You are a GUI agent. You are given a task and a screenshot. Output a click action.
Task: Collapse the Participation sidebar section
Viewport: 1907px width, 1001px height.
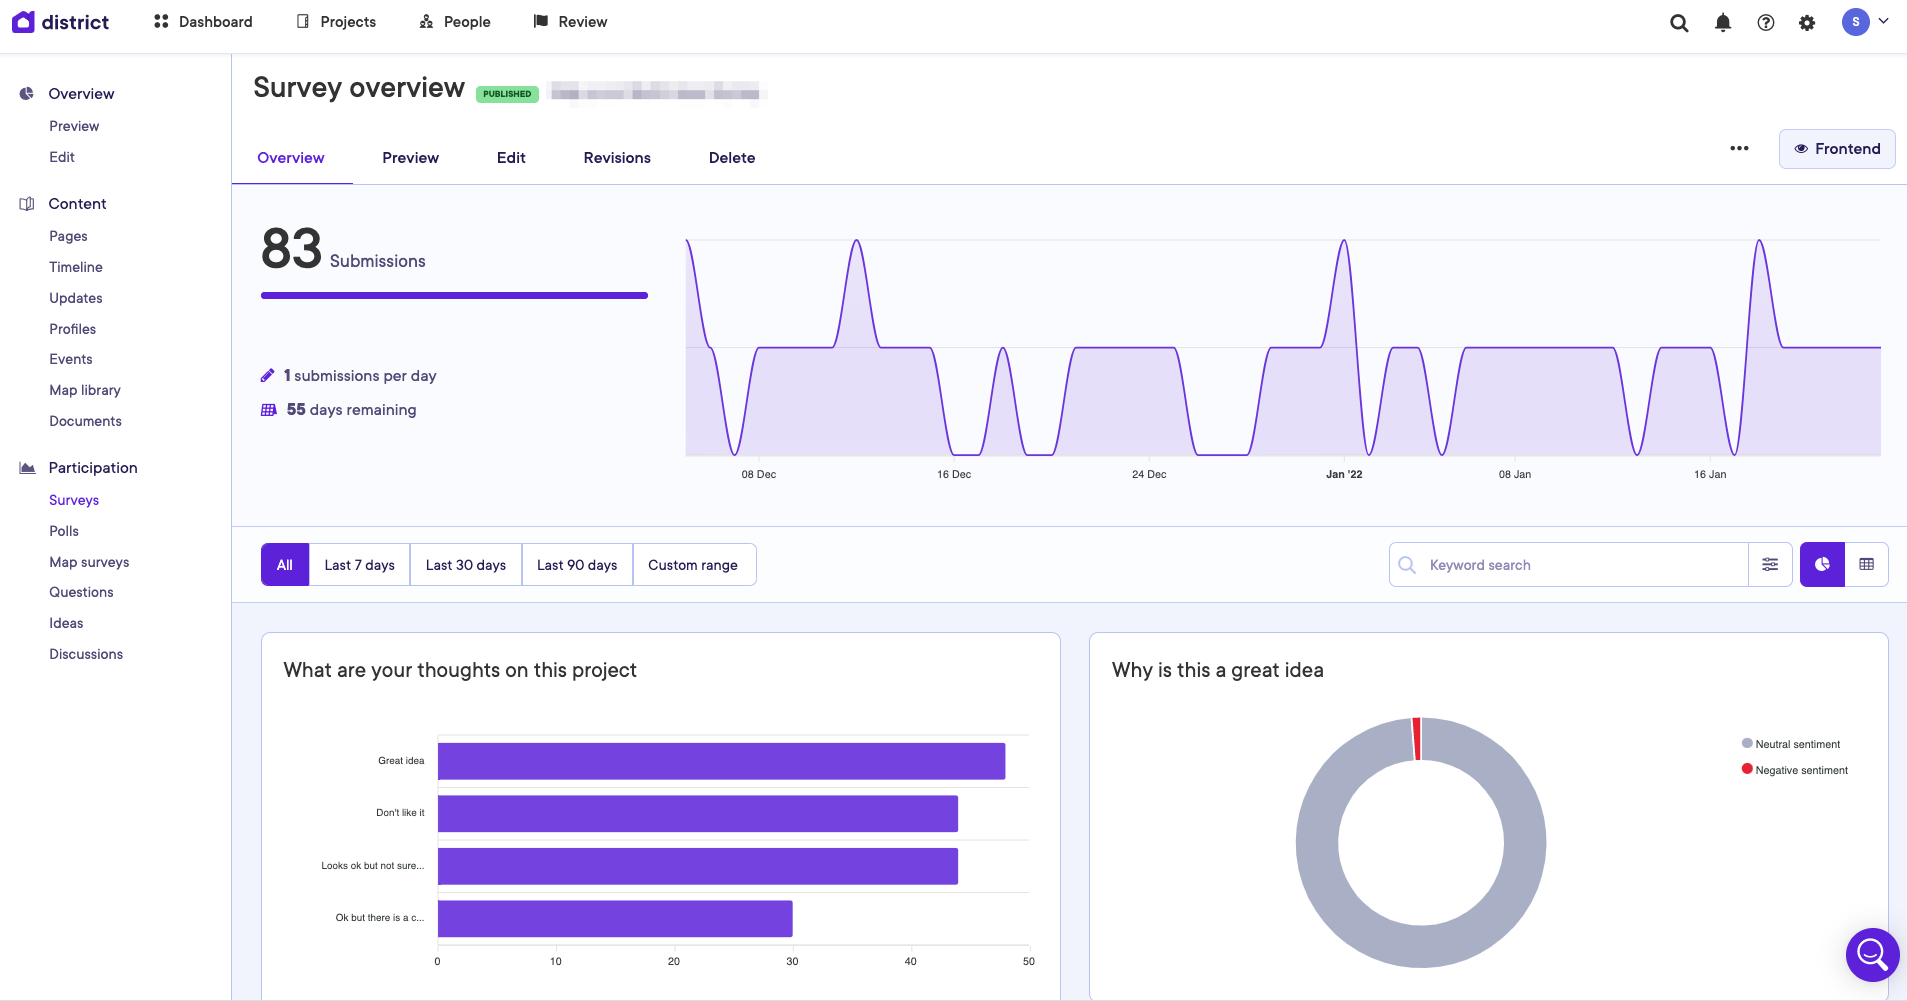tap(92, 468)
